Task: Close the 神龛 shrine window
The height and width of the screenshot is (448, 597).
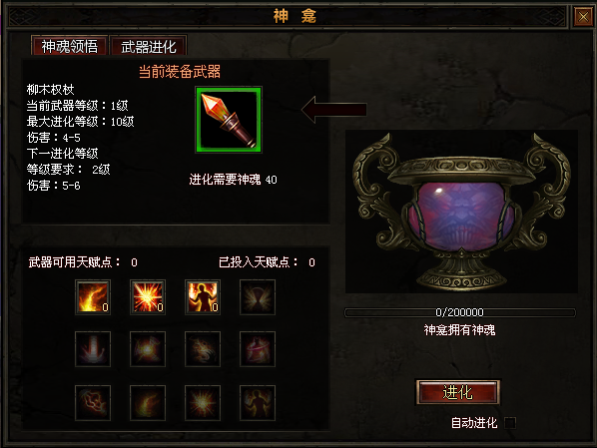Action: pyautogui.click(x=583, y=16)
